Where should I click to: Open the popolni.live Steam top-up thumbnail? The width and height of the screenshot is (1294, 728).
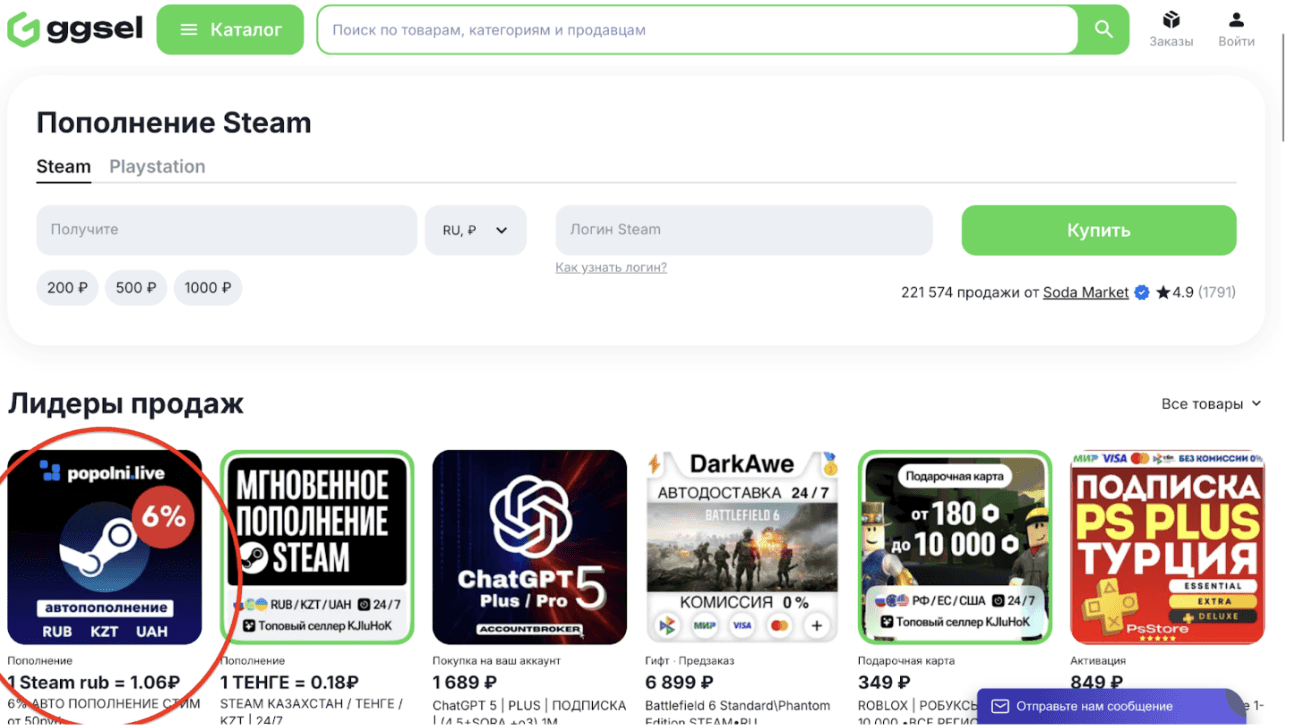coord(105,547)
